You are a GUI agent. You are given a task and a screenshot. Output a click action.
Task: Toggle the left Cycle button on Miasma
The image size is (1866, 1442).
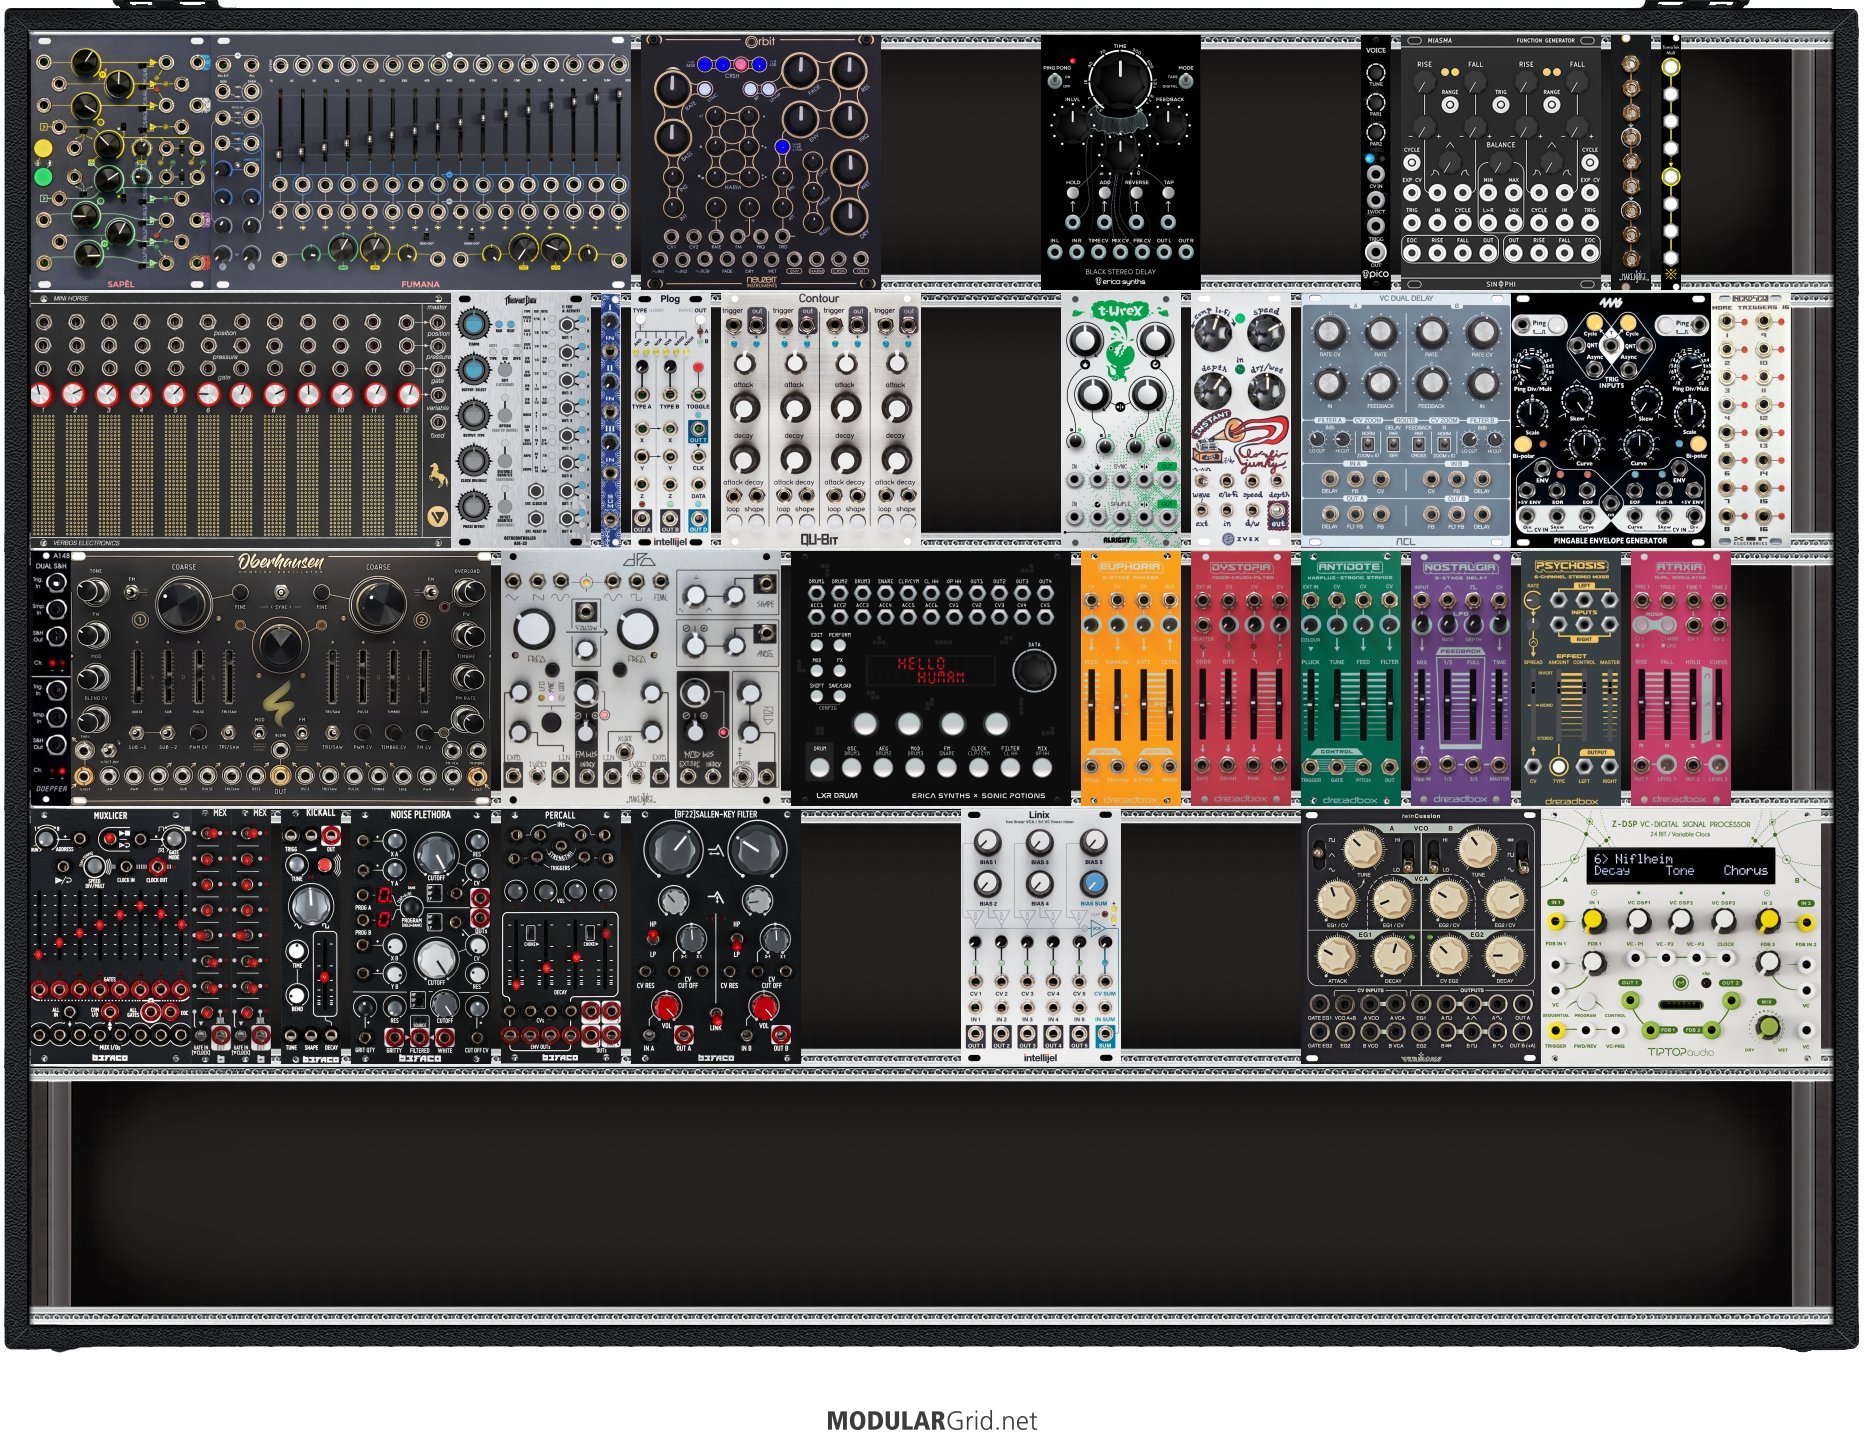pos(1412,163)
